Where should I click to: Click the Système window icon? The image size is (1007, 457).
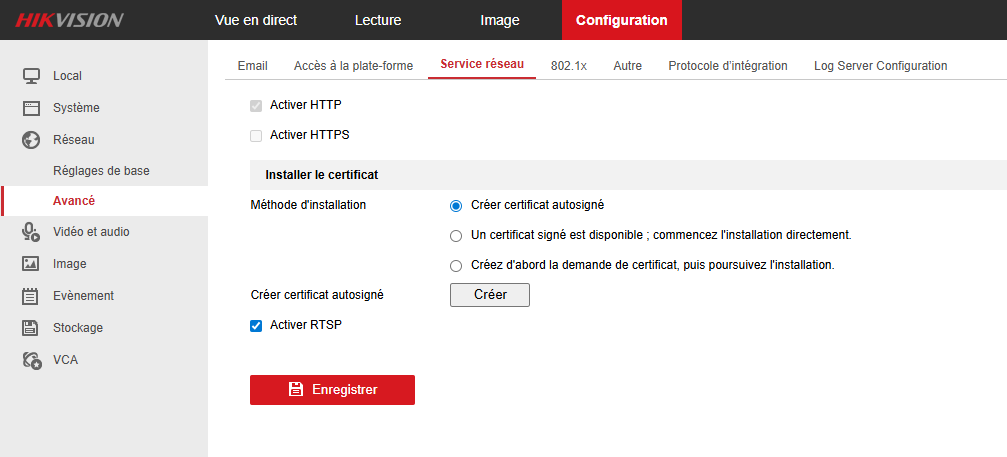coord(31,108)
